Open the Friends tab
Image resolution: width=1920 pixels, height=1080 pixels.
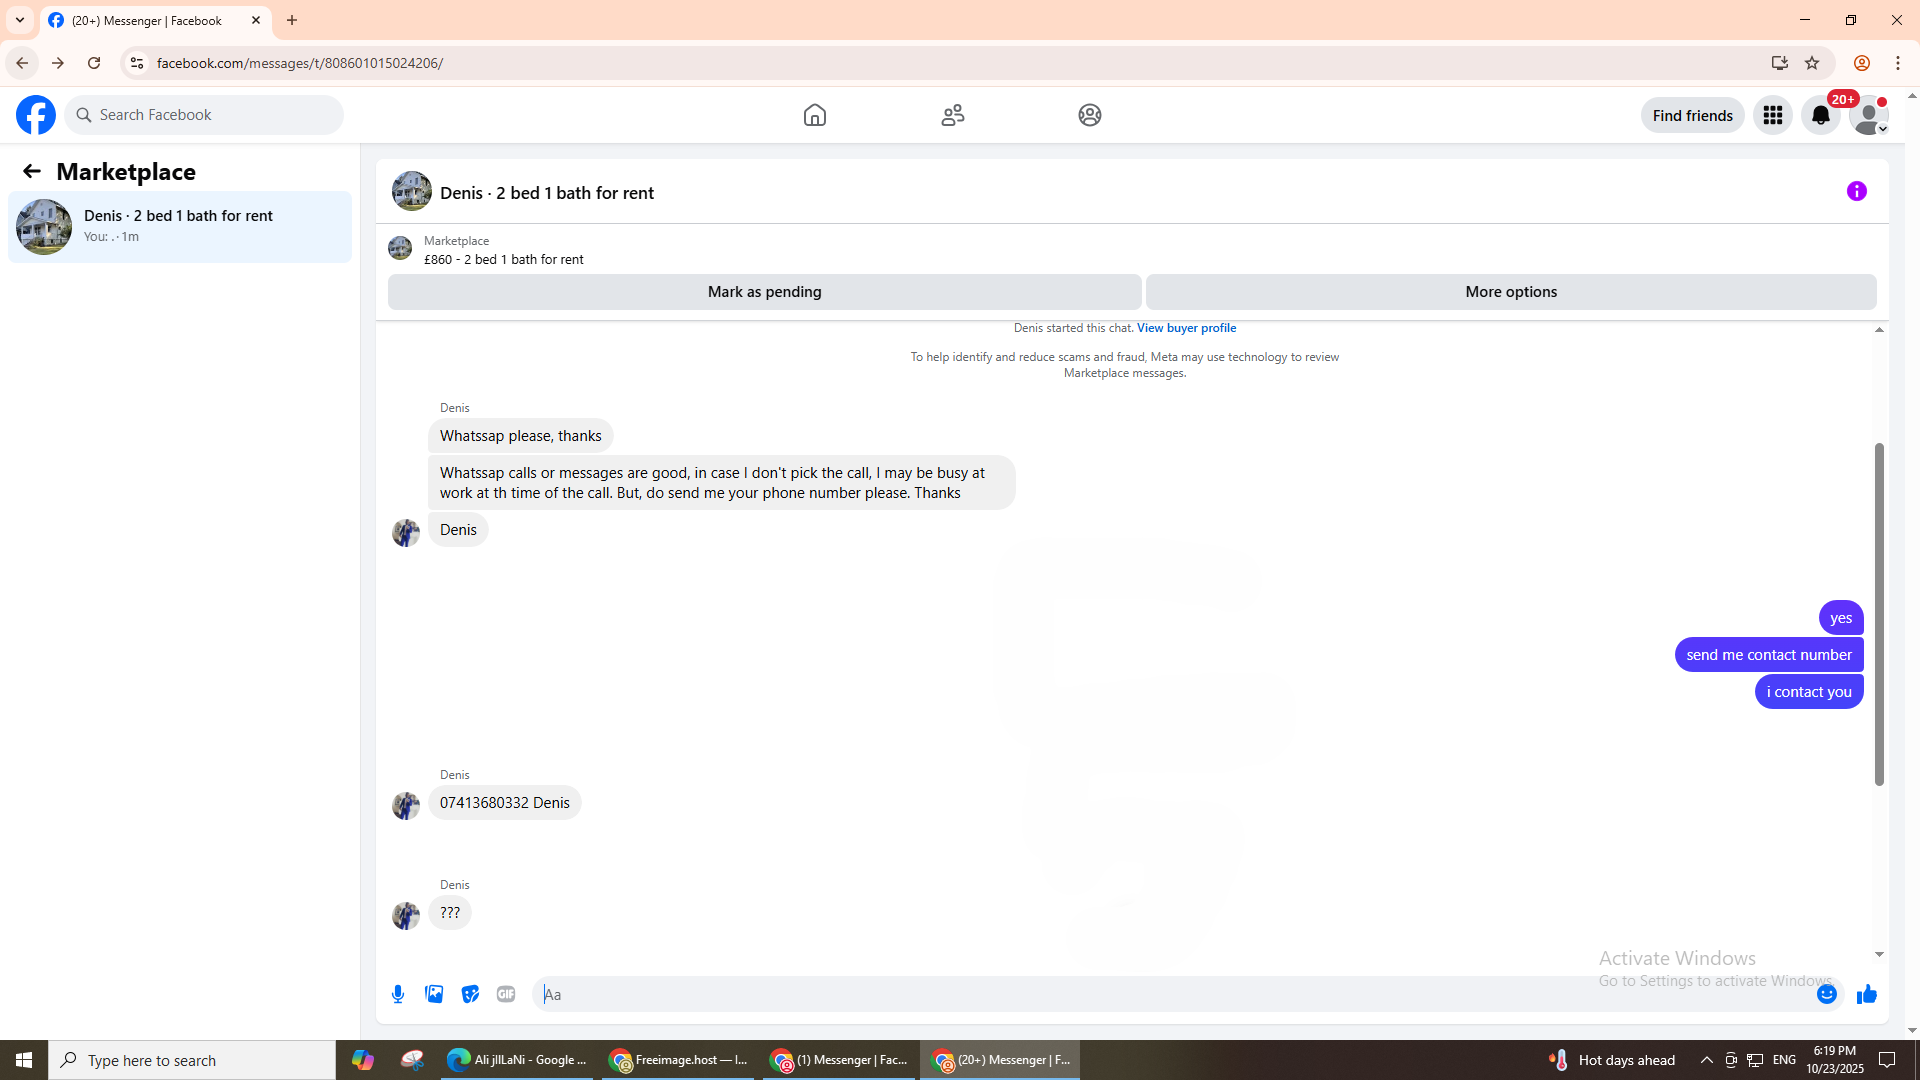(x=953, y=115)
